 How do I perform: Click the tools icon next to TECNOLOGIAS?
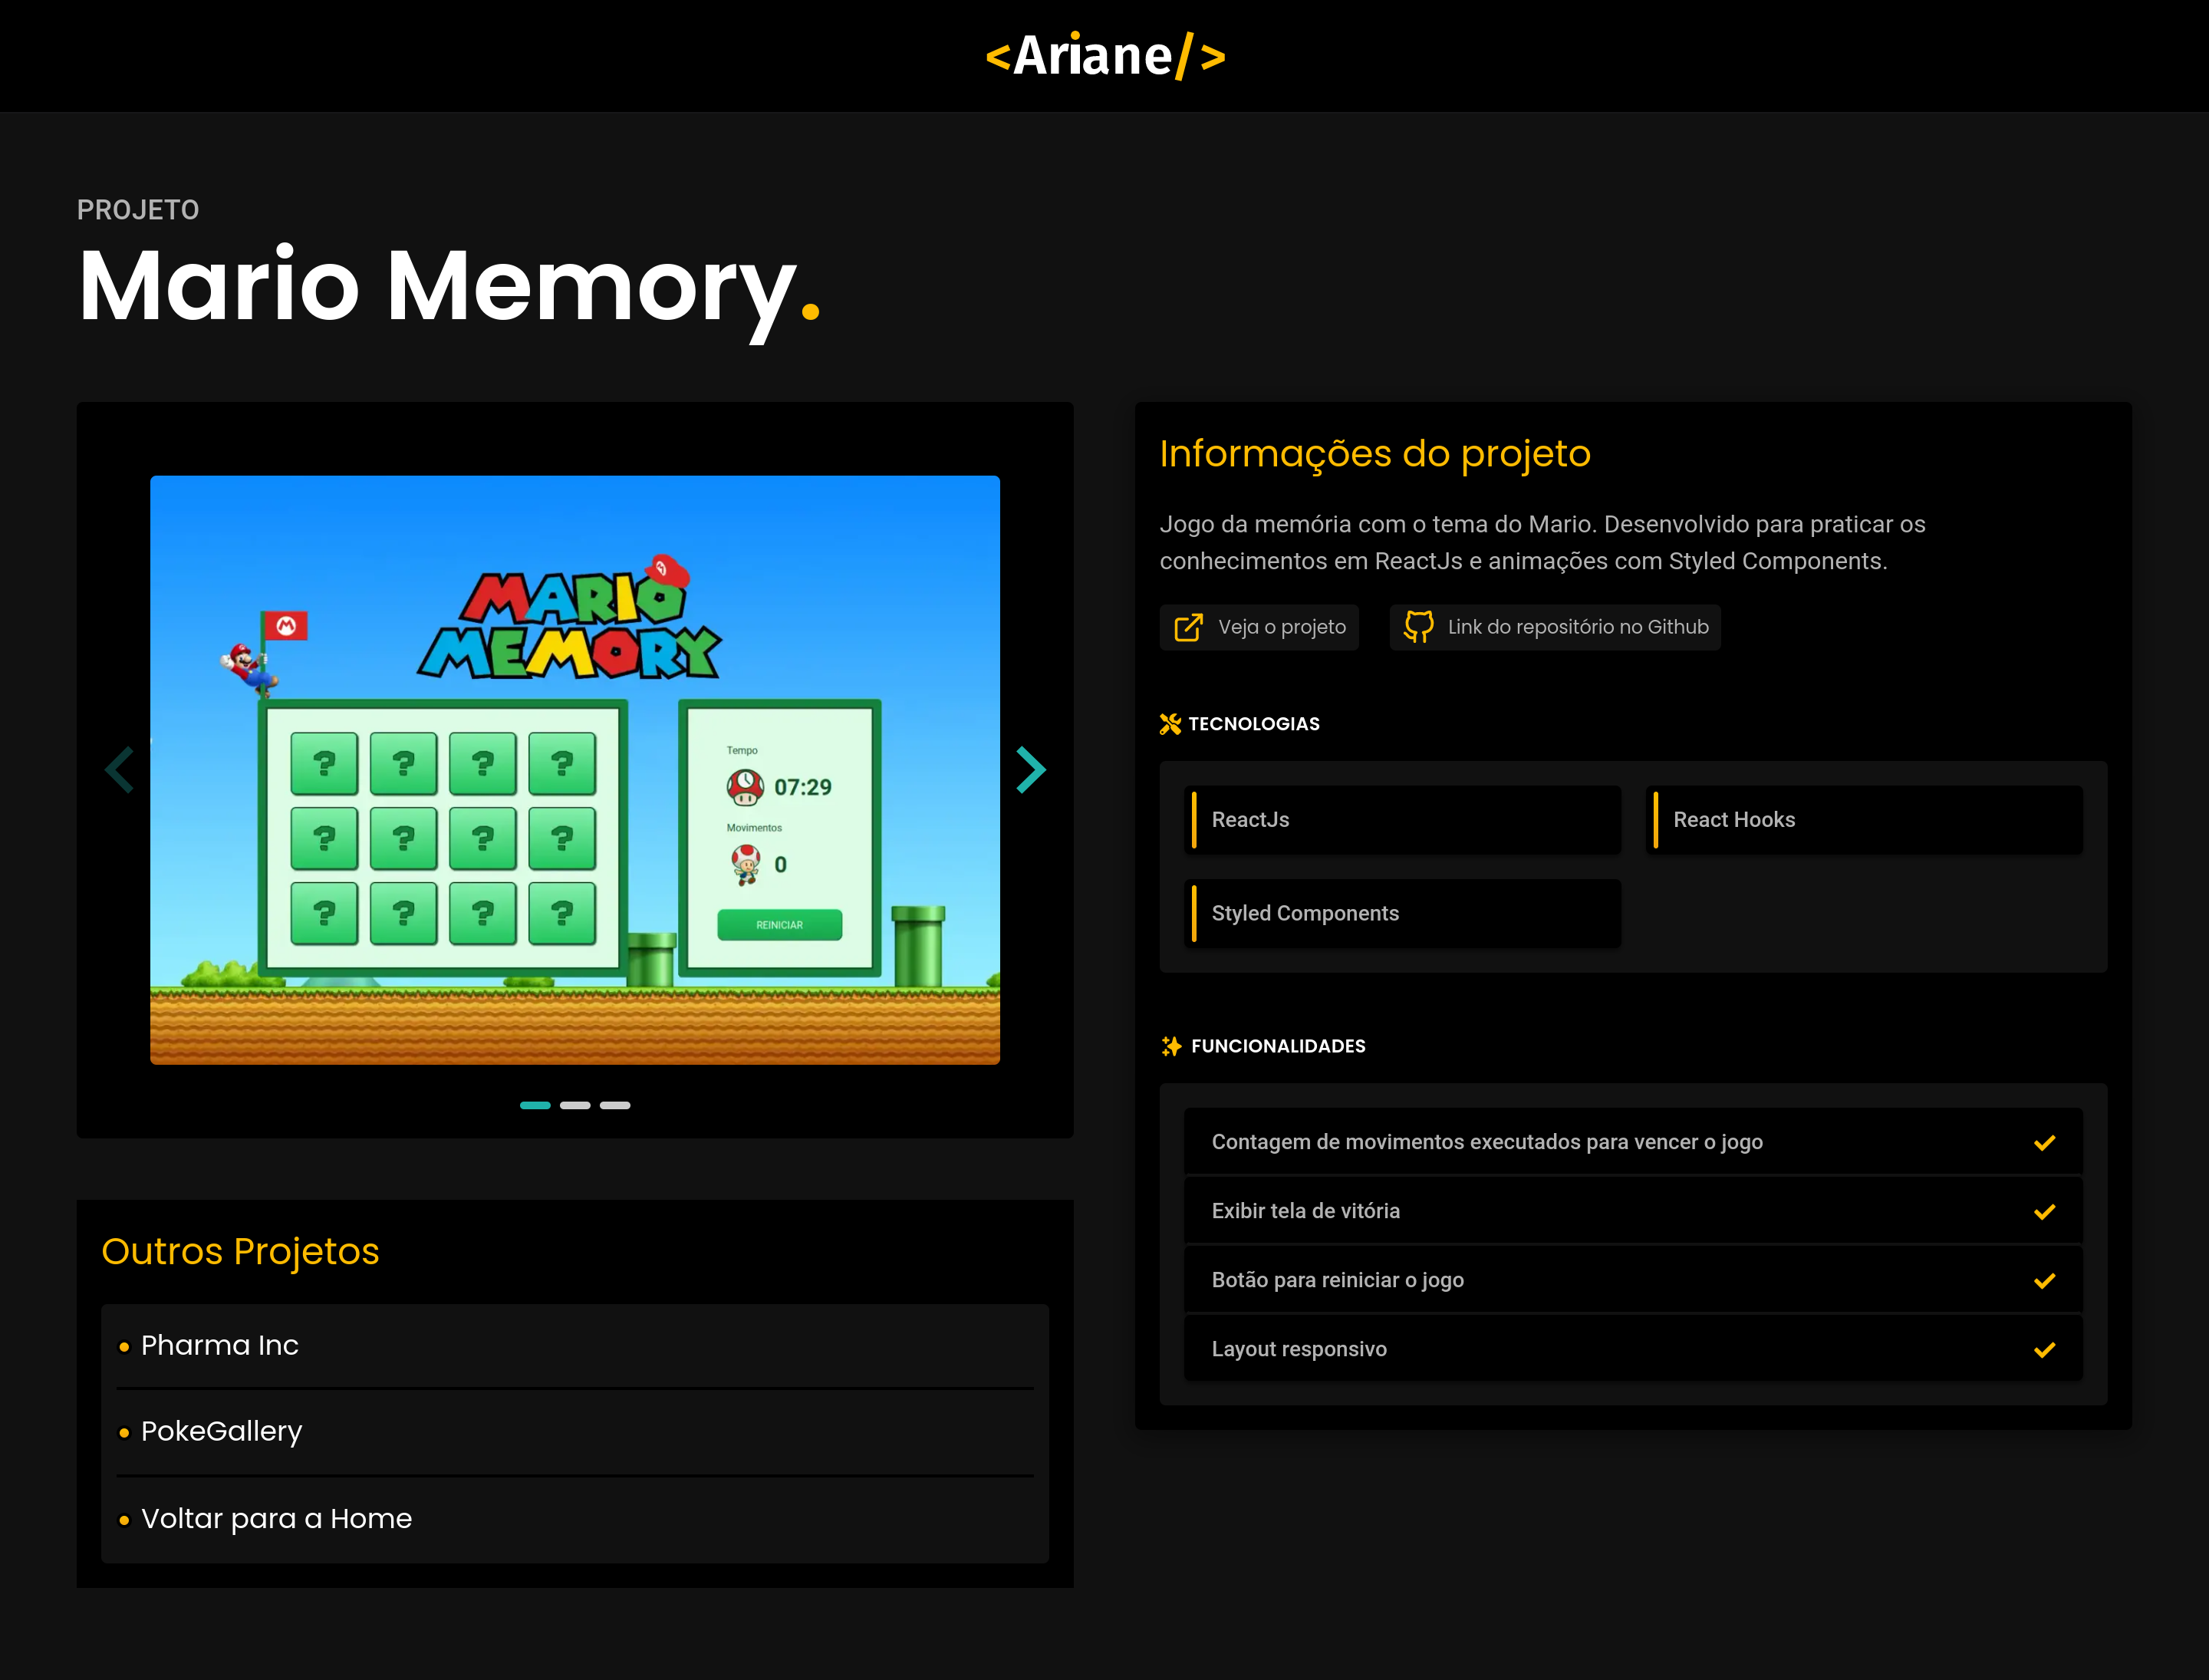pos(1170,724)
